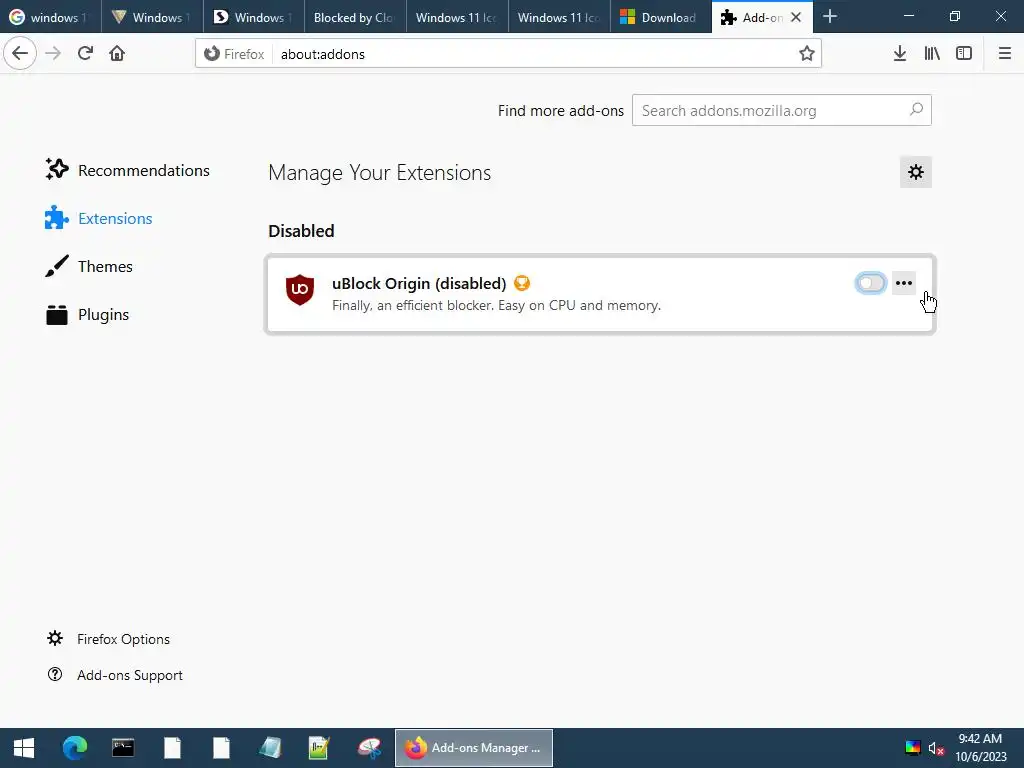
Task: Open the Windows Start menu
Action: click(x=24, y=748)
